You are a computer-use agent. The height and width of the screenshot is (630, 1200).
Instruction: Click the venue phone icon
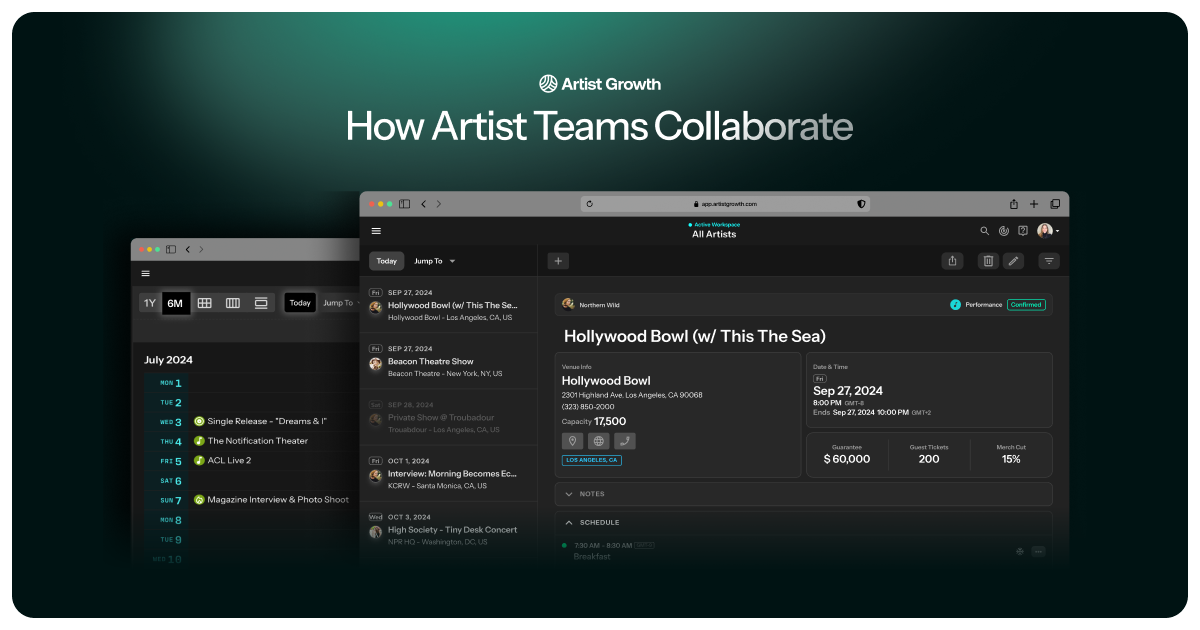(625, 441)
